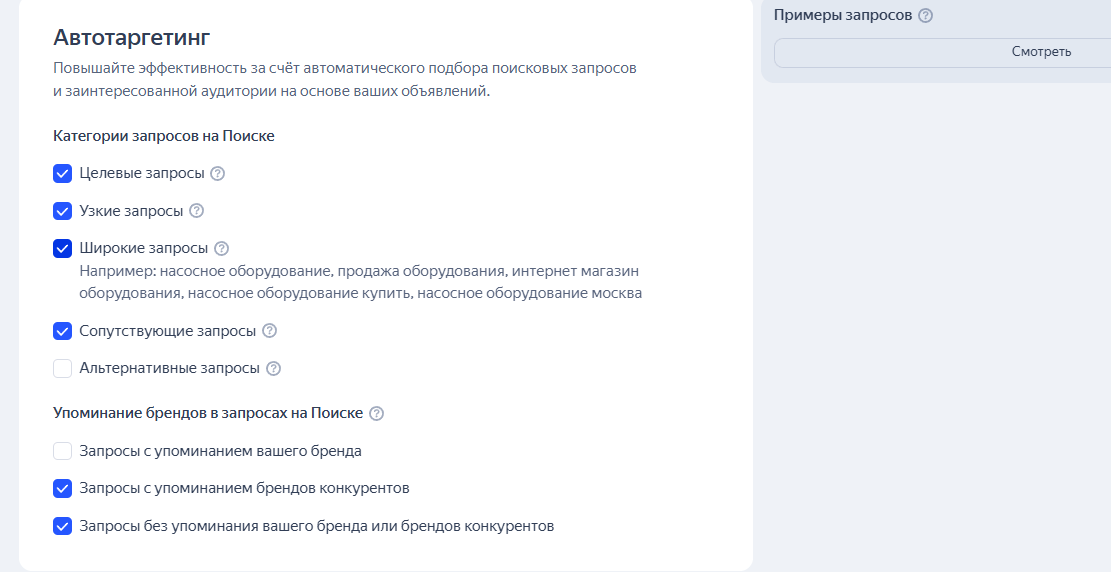Enable the Альтернативные запросы checkbox
The image size is (1111, 572).
pyautogui.click(x=63, y=368)
